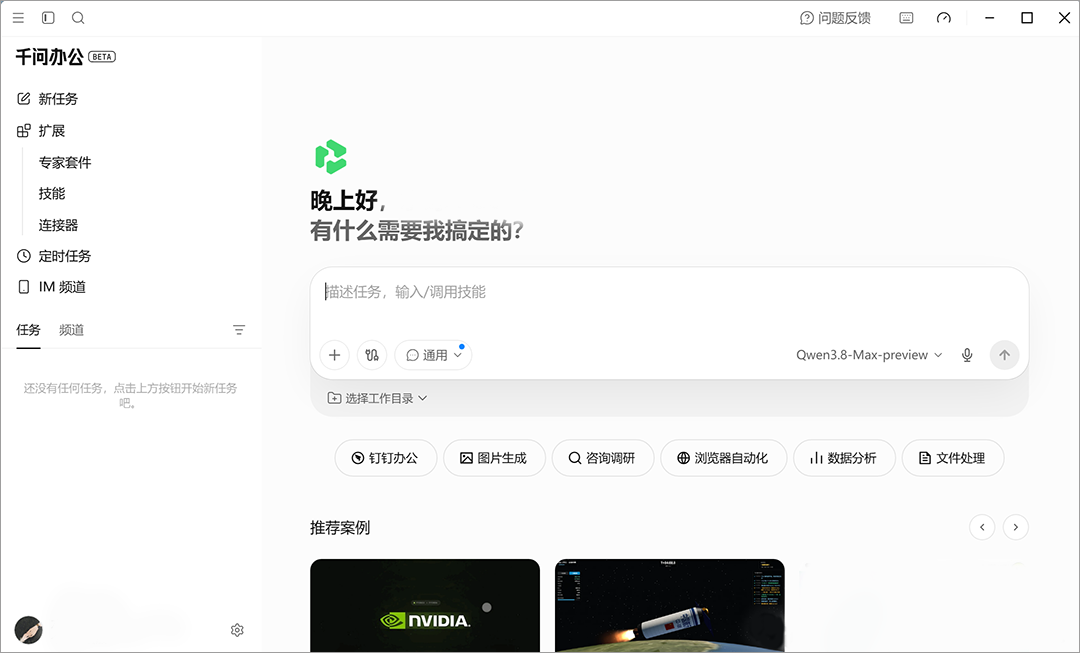Viewport: 1080px width, 653px height.
Task: Click the green Qianwen logo
Action: click(x=331, y=156)
